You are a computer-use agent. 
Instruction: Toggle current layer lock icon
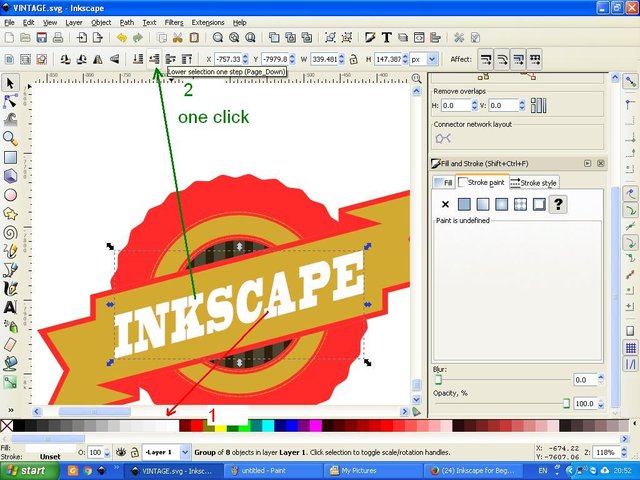[x=134, y=452]
